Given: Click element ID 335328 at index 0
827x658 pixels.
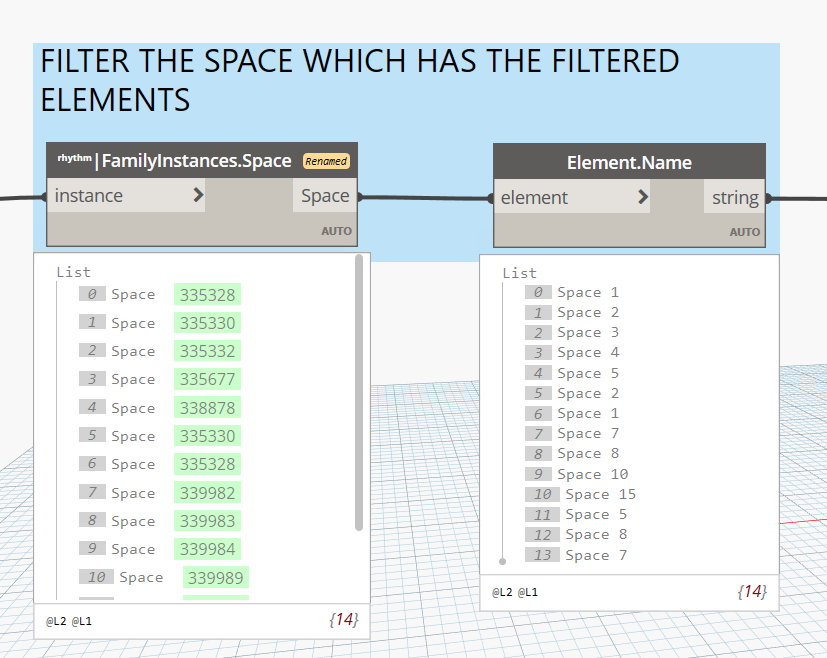Looking at the screenshot, I should click(x=207, y=294).
